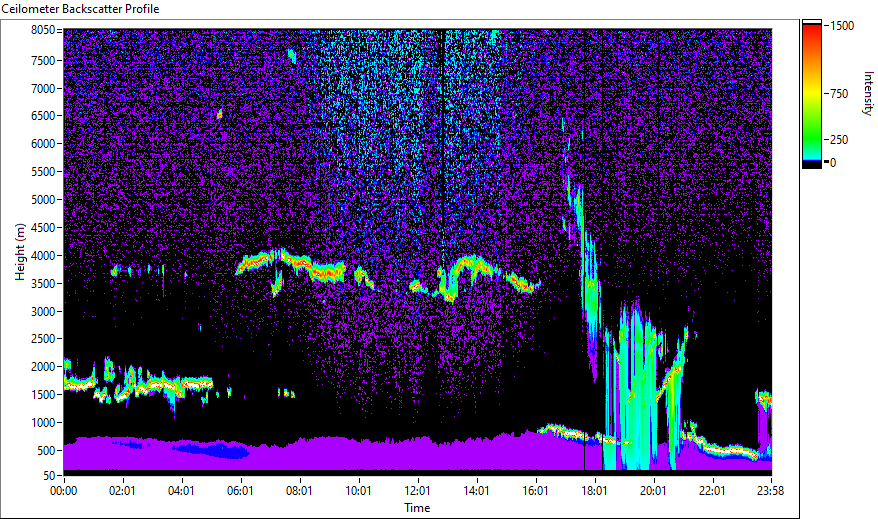The width and height of the screenshot is (878, 519).
Task: Click the 02:01 time axis label
Action: point(122,491)
